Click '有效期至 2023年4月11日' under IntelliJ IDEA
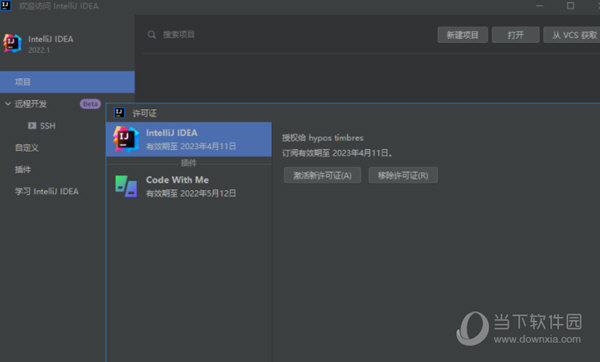This screenshot has height=362, width=600. 191,147
